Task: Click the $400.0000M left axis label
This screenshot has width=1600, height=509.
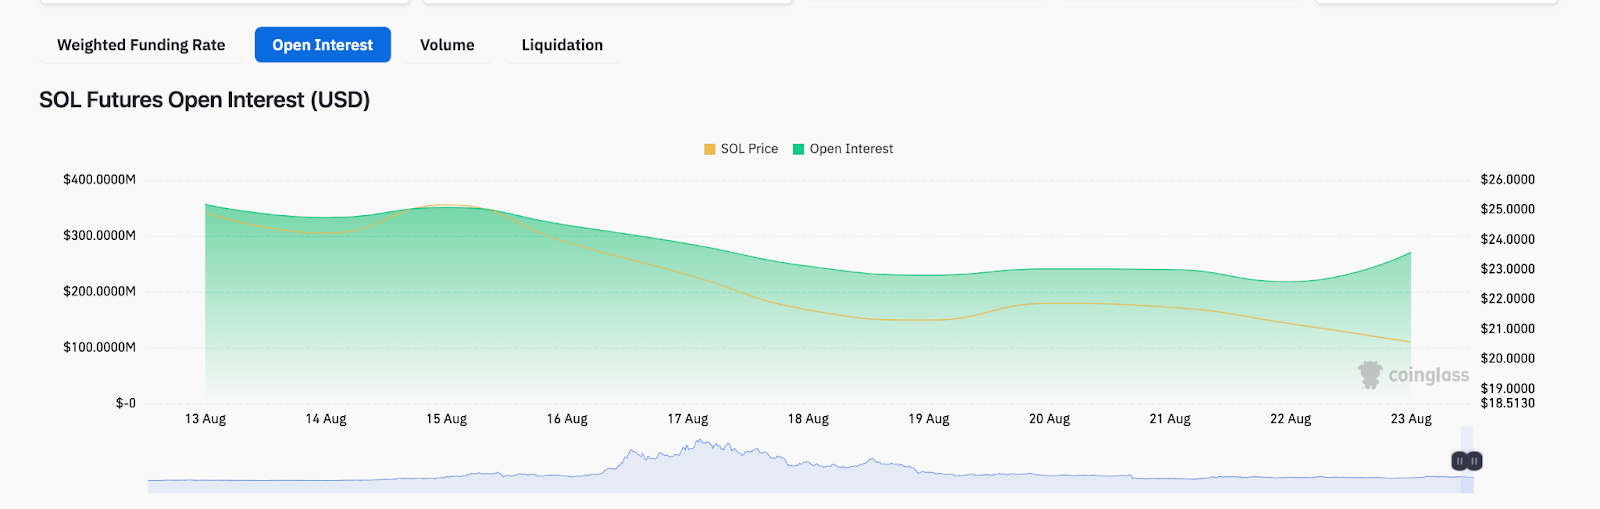Action: click(x=99, y=180)
